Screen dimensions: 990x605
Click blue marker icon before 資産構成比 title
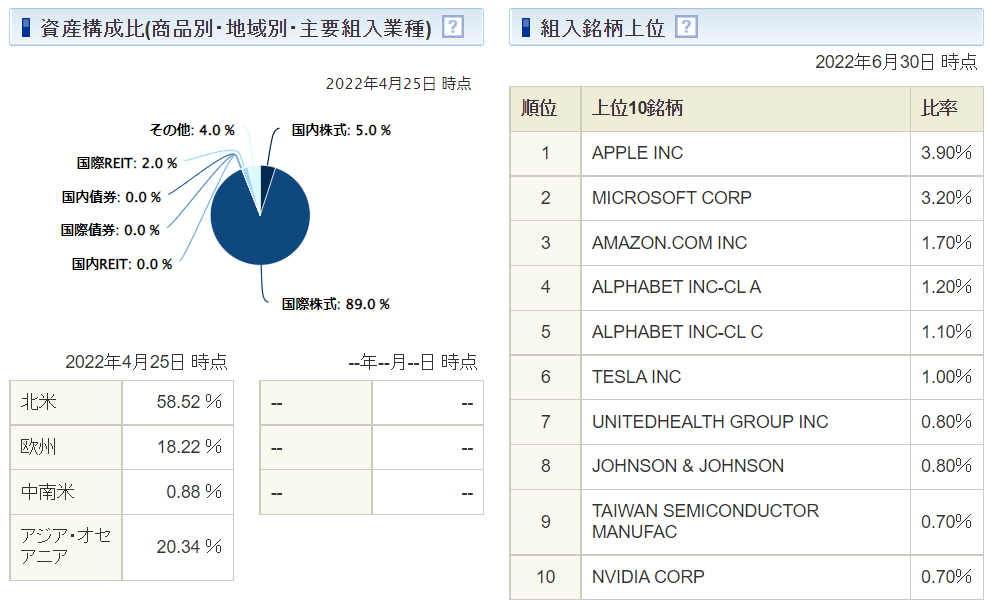click(x=27, y=27)
